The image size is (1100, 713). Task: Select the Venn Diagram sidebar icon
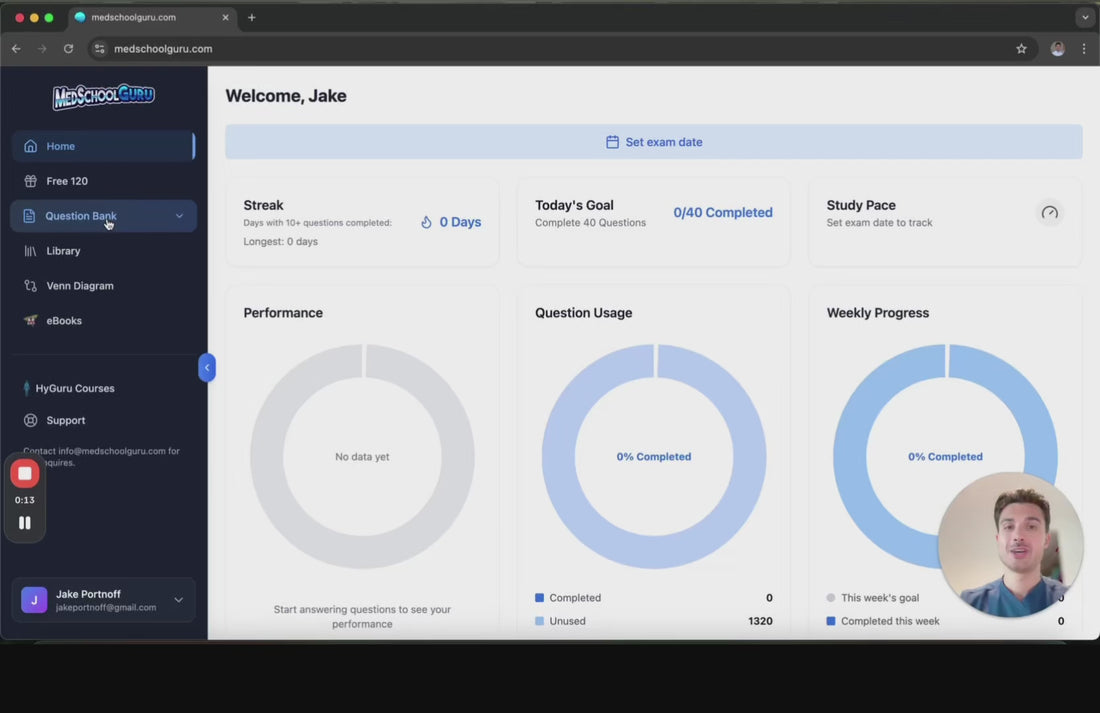30,286
